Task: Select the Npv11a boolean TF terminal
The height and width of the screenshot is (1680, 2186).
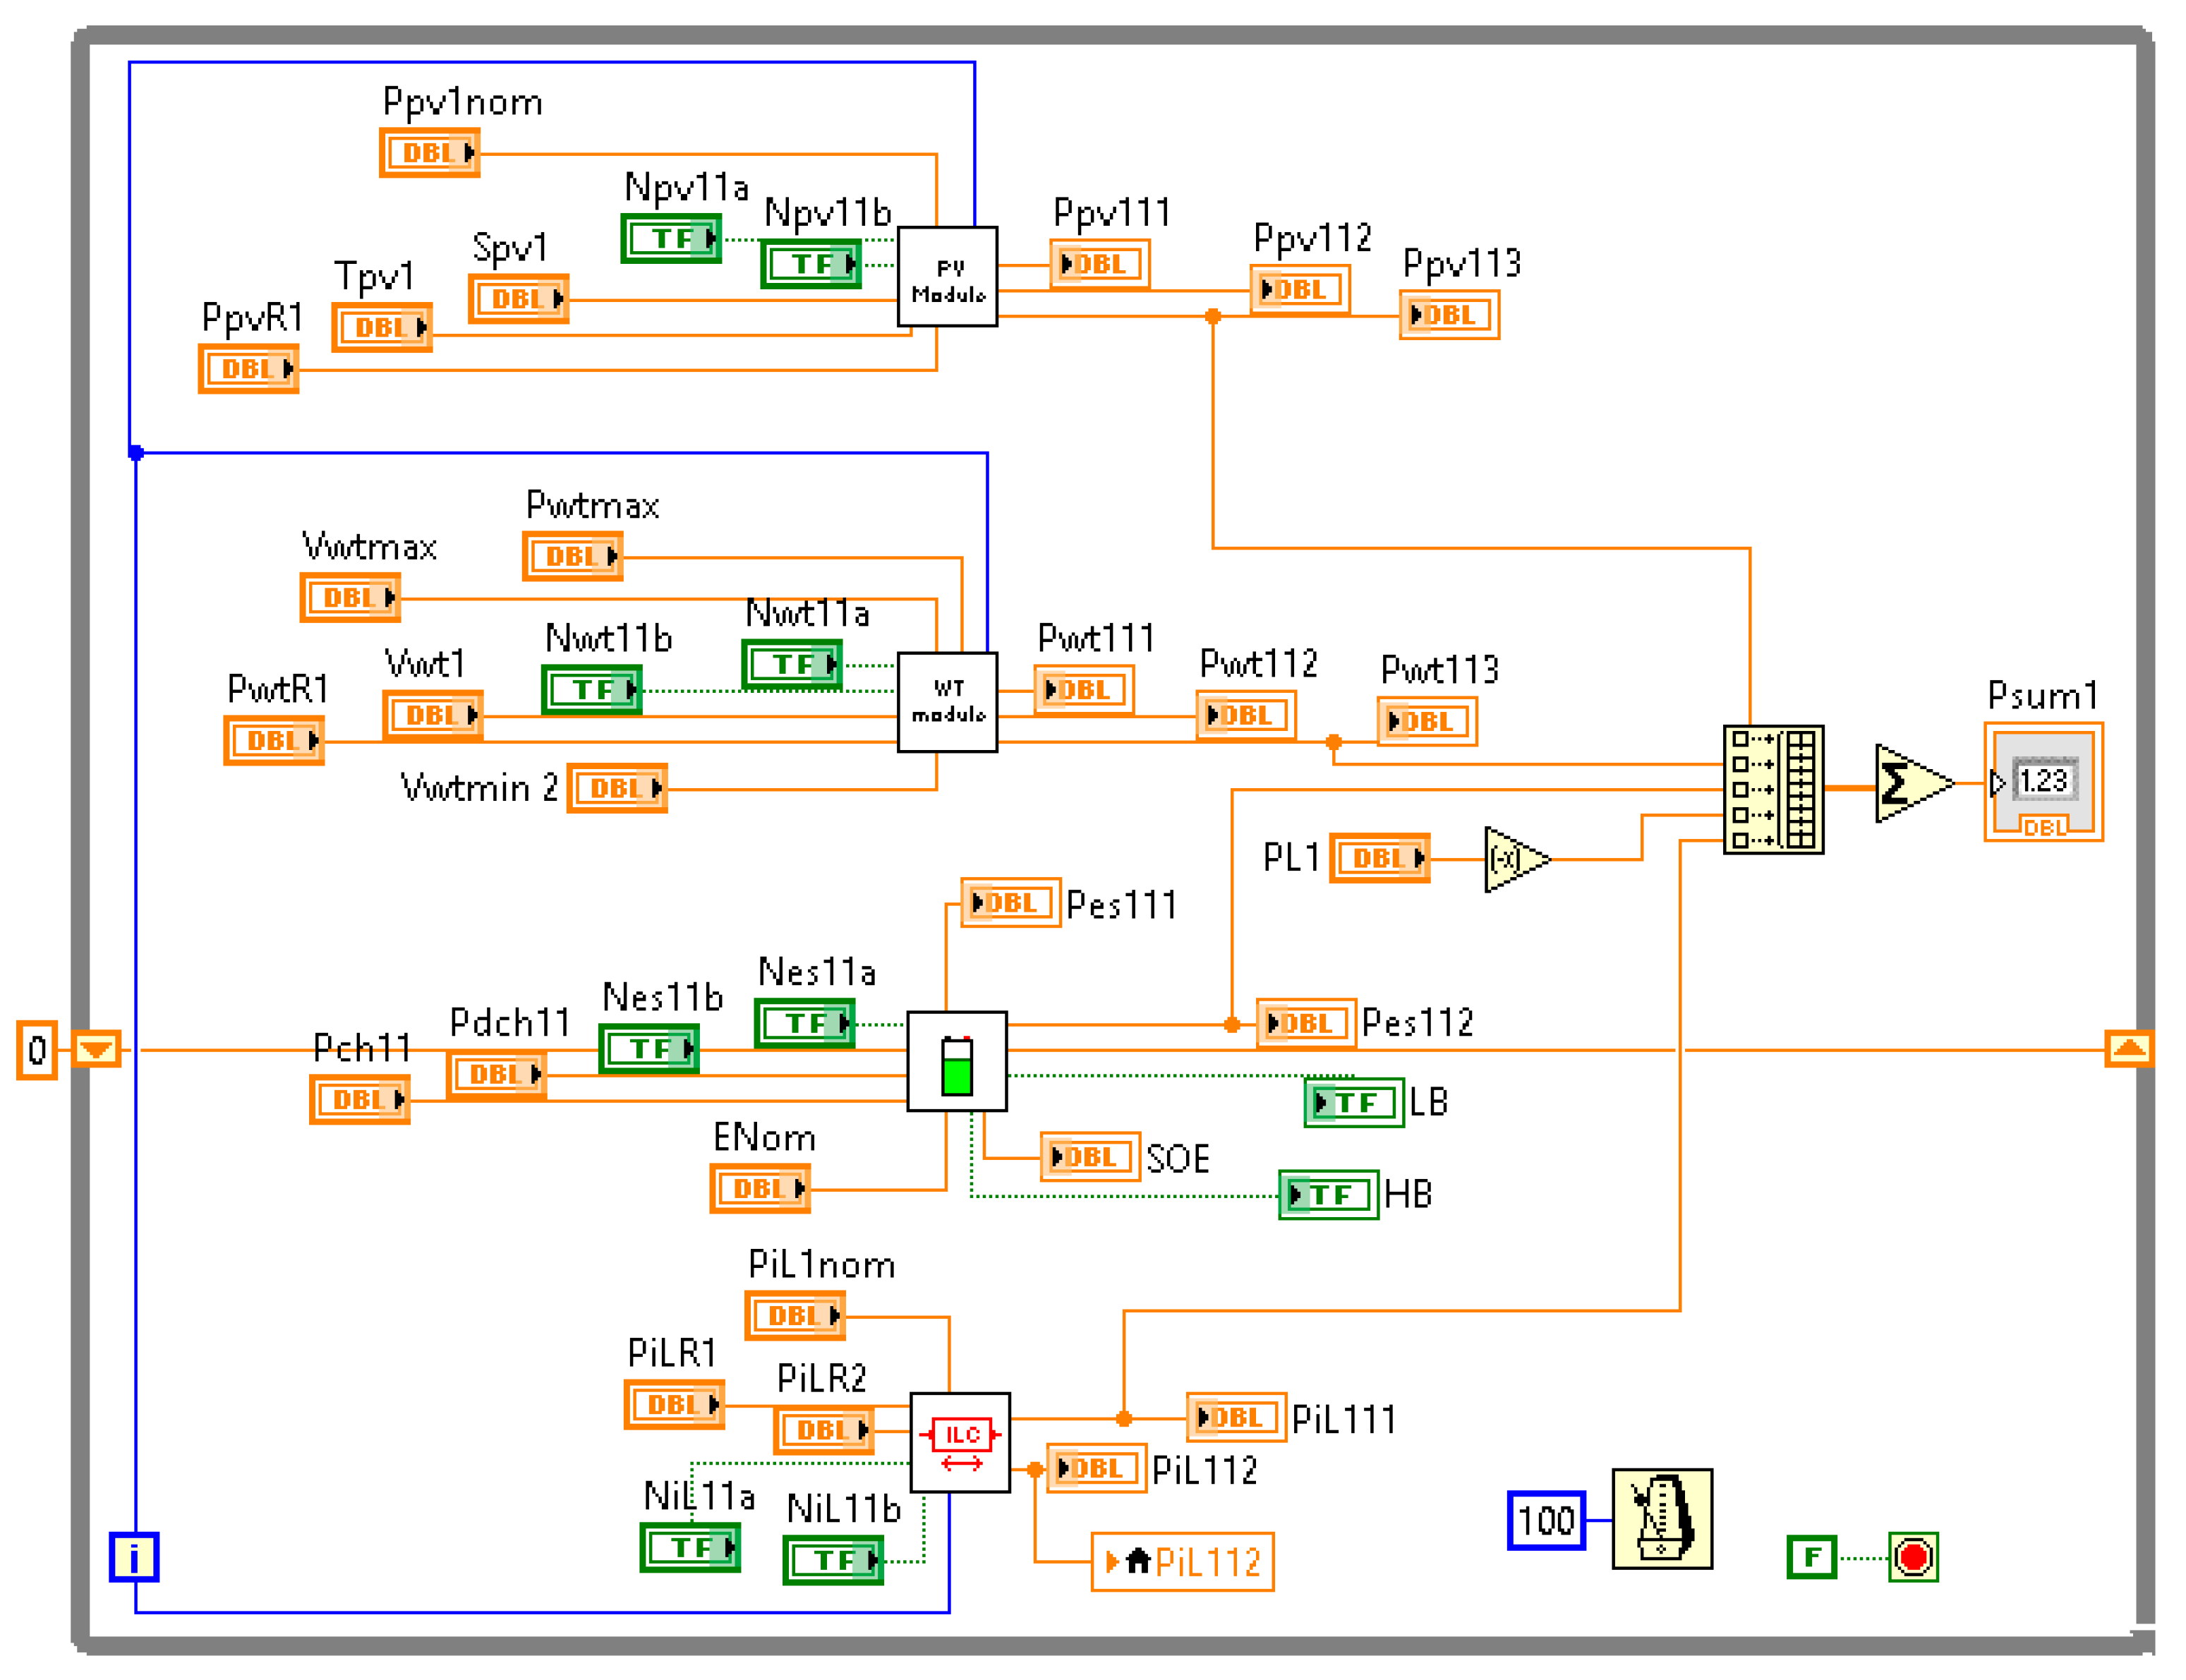Action: click(x=670, y=238)
